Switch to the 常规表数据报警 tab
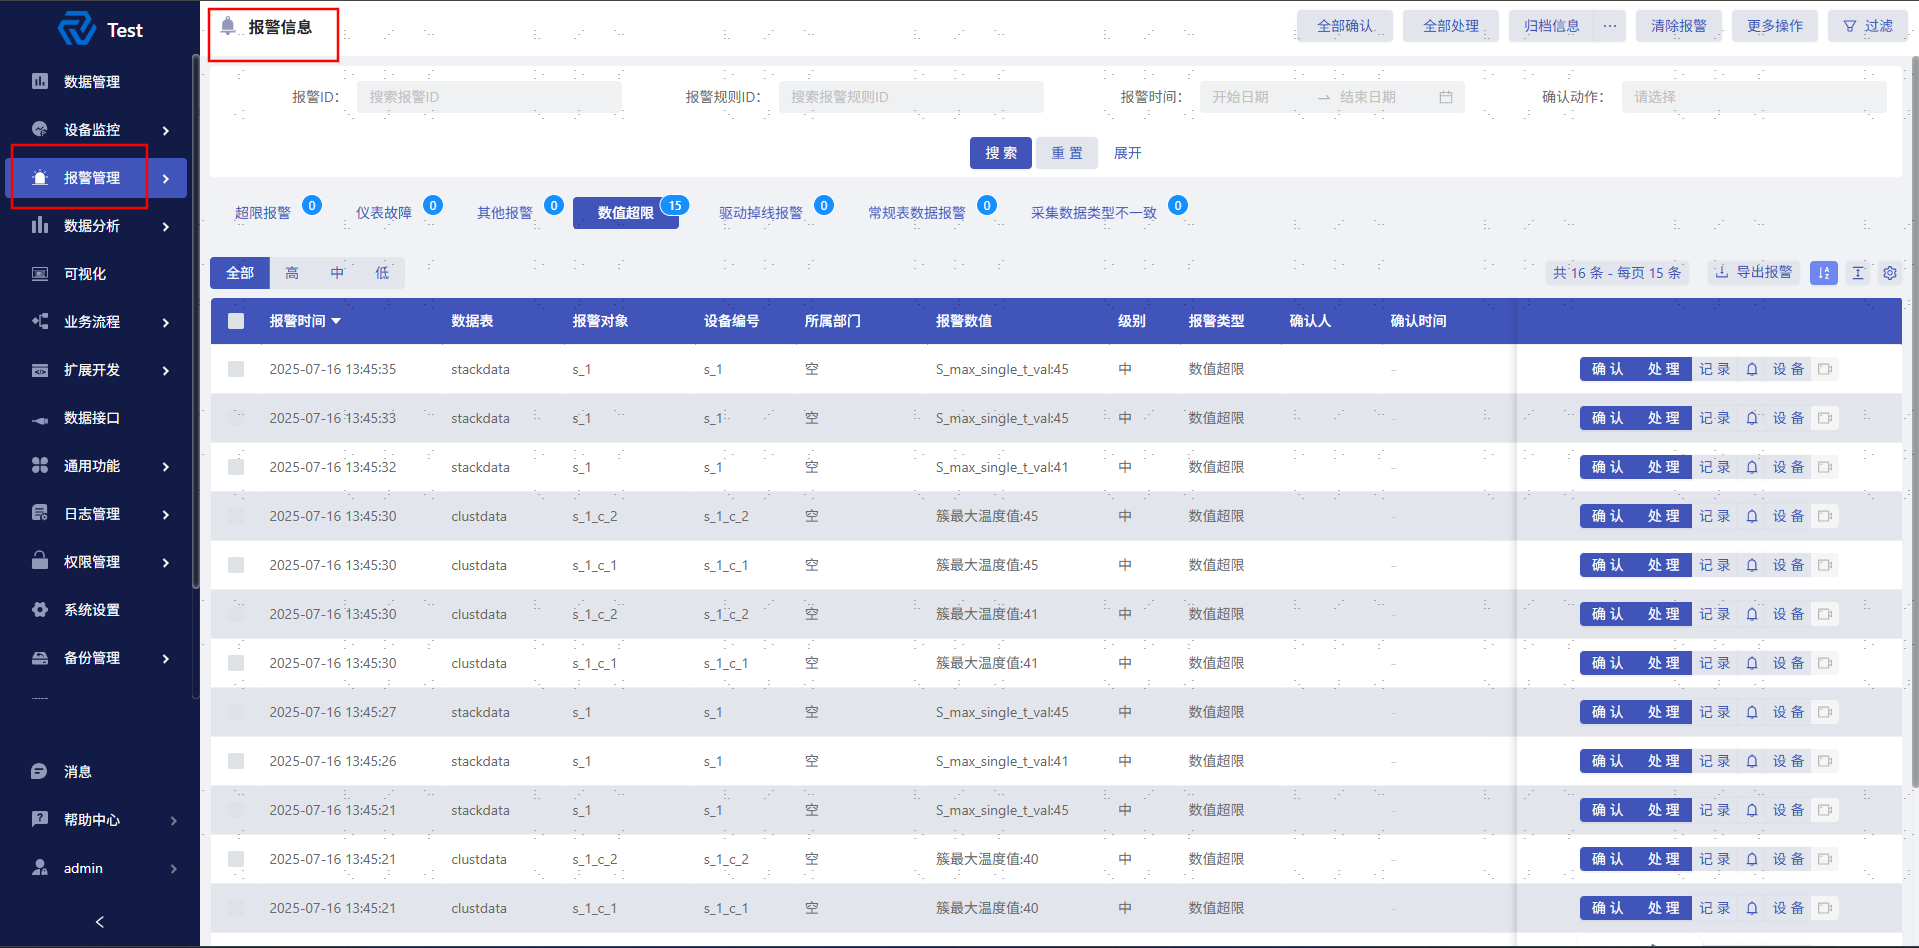This screenshot has height=948, width=1919. 917,213
